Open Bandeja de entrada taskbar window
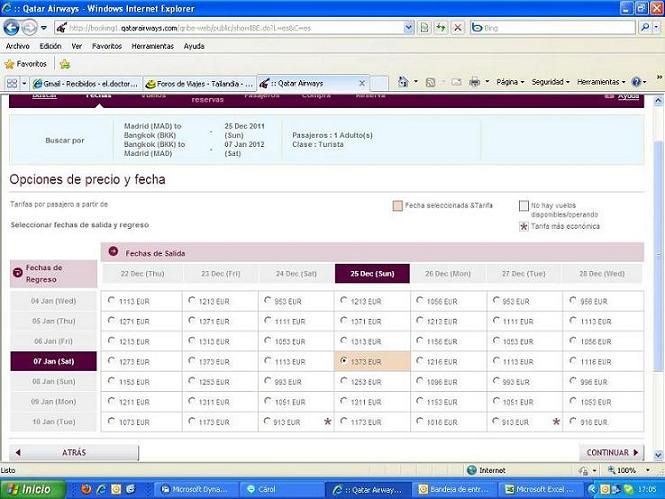The width and height of the screenshot is (665, 499). [x=454, y=489]
